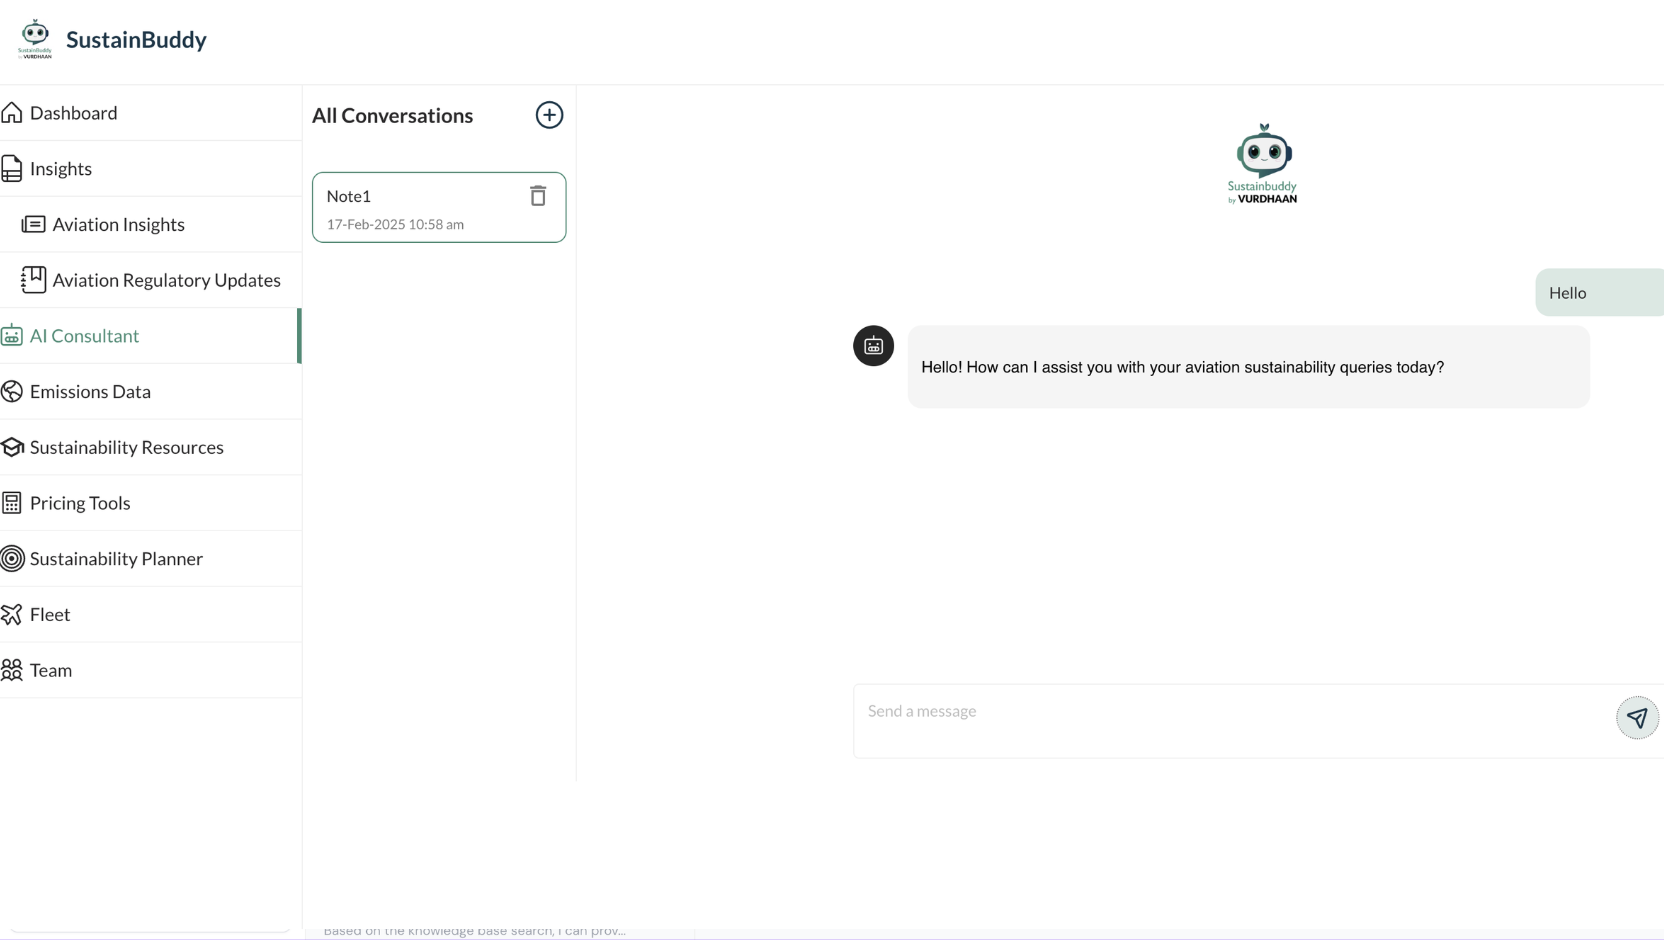Click the Sustainbuddy by Vurdhaan chat logo
Viewport: 1664px width, 940px height.
(x=1262, y=164)
